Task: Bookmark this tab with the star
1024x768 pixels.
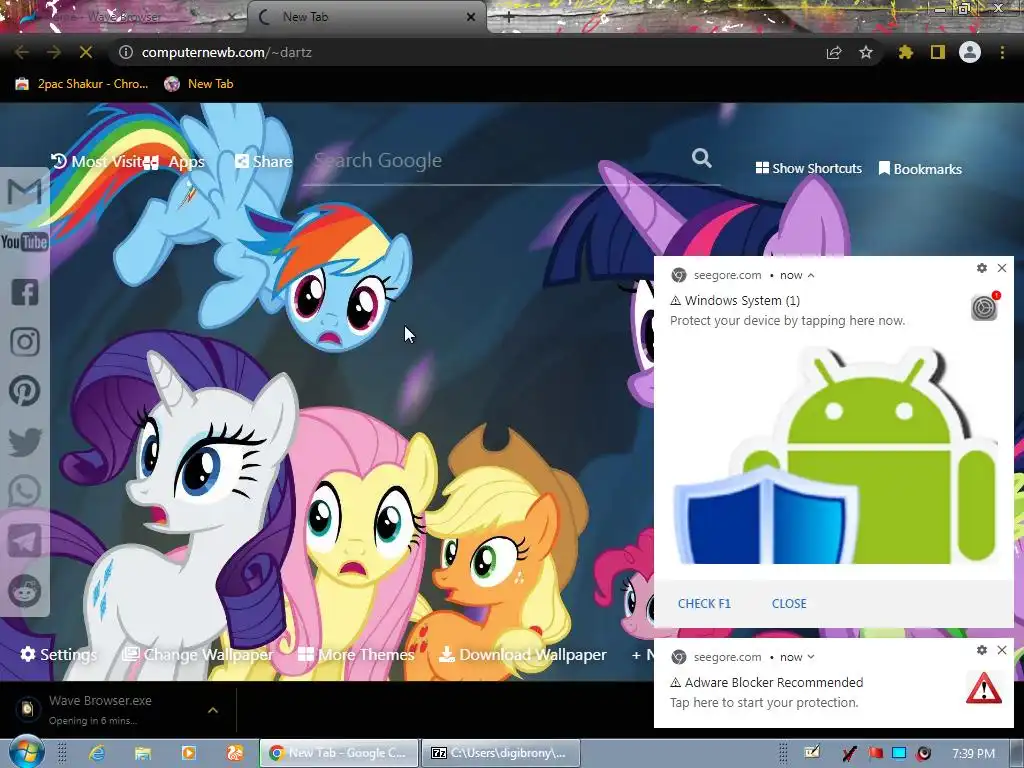Action: pyautogui.click(x=866, y=52)
